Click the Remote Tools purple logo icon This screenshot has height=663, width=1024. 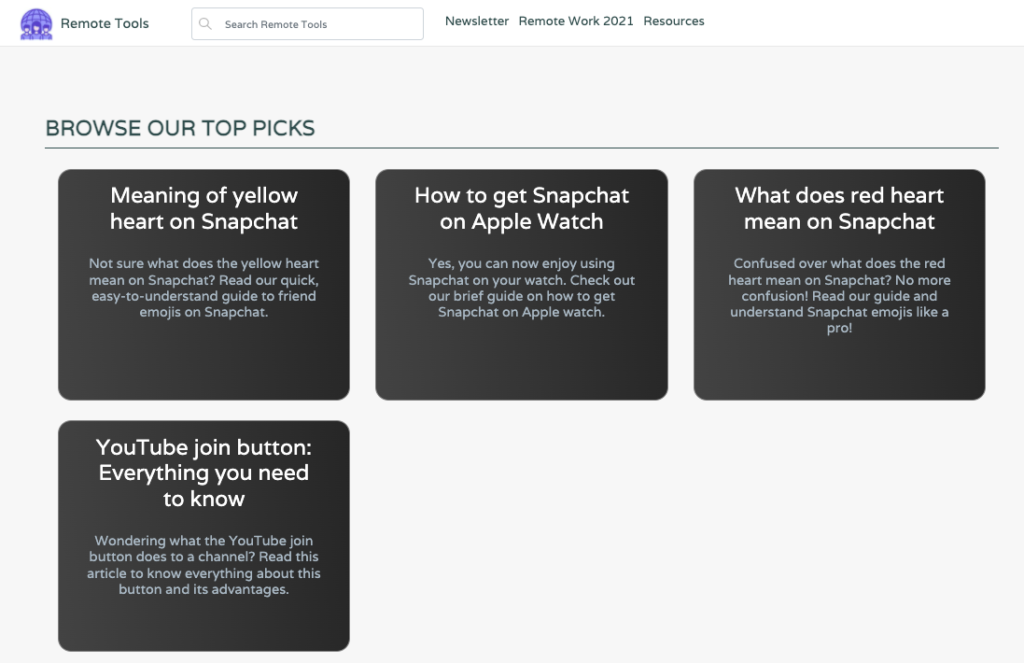[37, 22]
